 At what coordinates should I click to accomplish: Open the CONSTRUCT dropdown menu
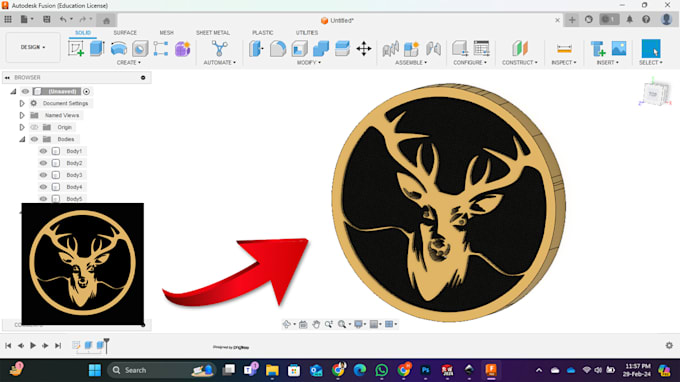pos(520,63)
